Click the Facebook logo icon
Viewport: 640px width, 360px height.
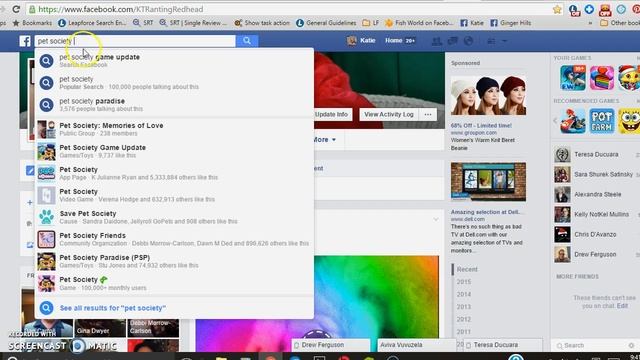pyautogui.click(x=25, y=41)
